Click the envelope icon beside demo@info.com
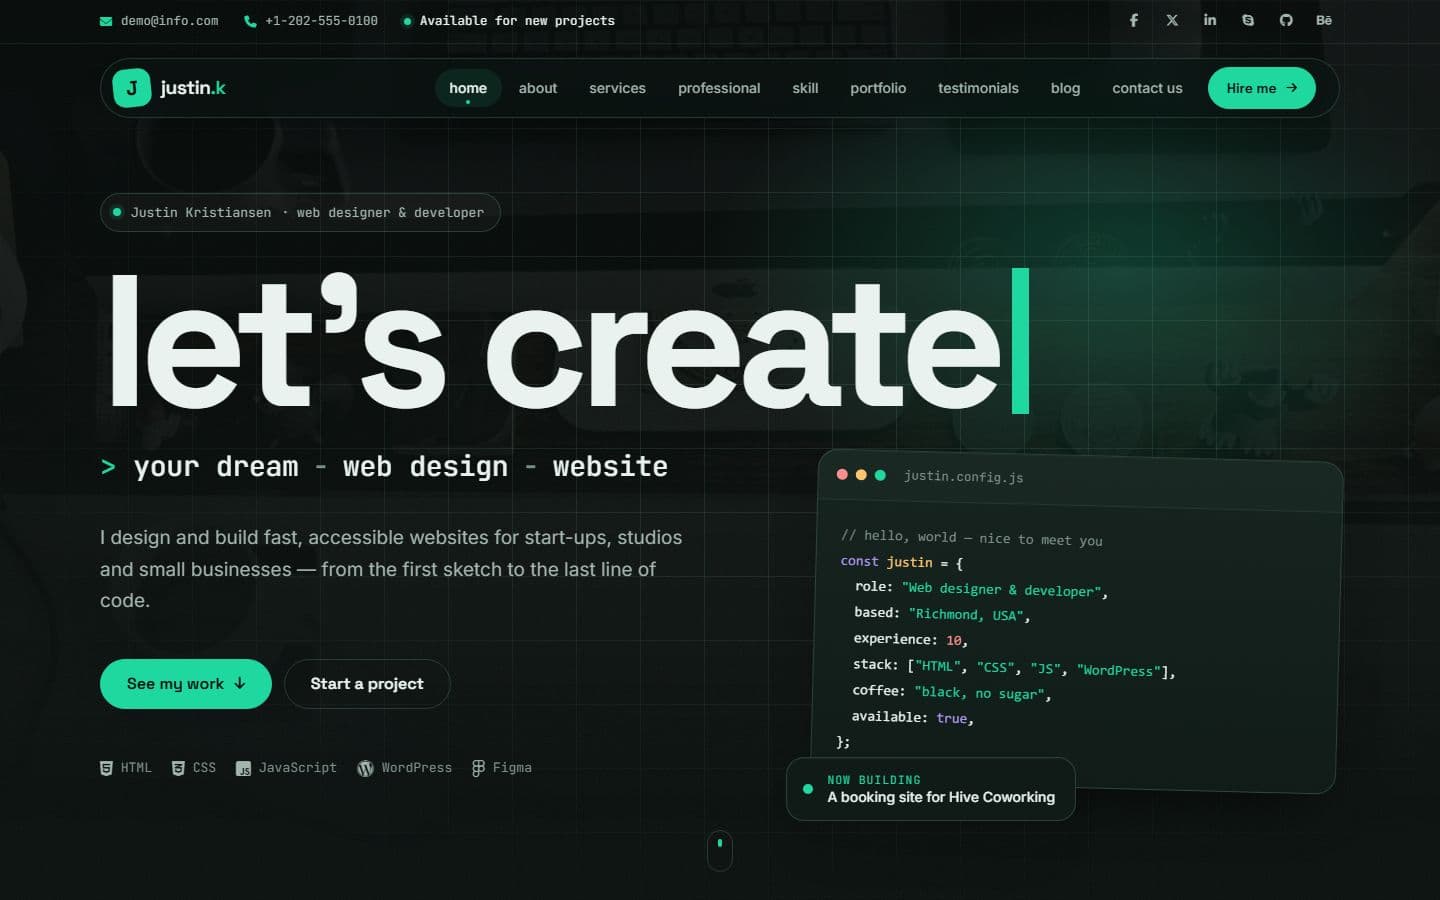Viewport: 1440px width, 900px height. click(x=106, y=21)
